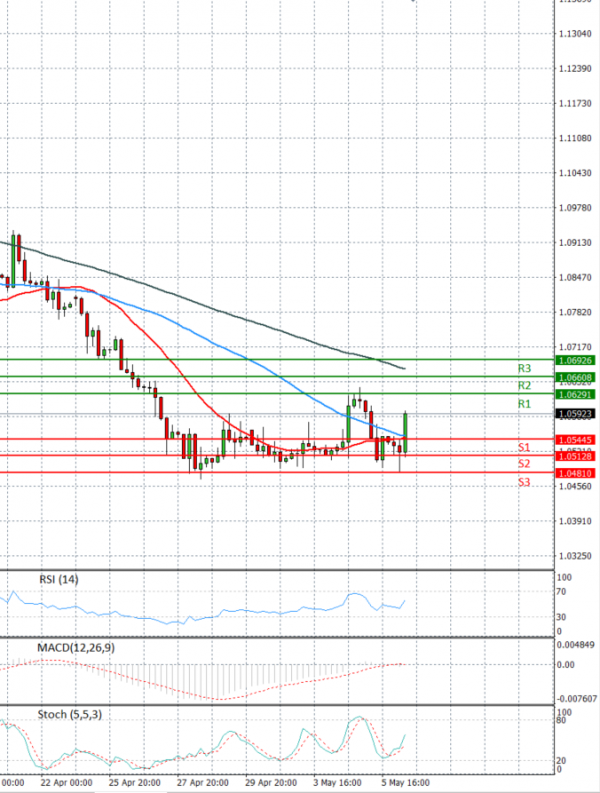Screen dimensions: 600x793
Task: Click the 25 Apr 20:00 time label
Action: pyautogui.click(x=135, y=783)
